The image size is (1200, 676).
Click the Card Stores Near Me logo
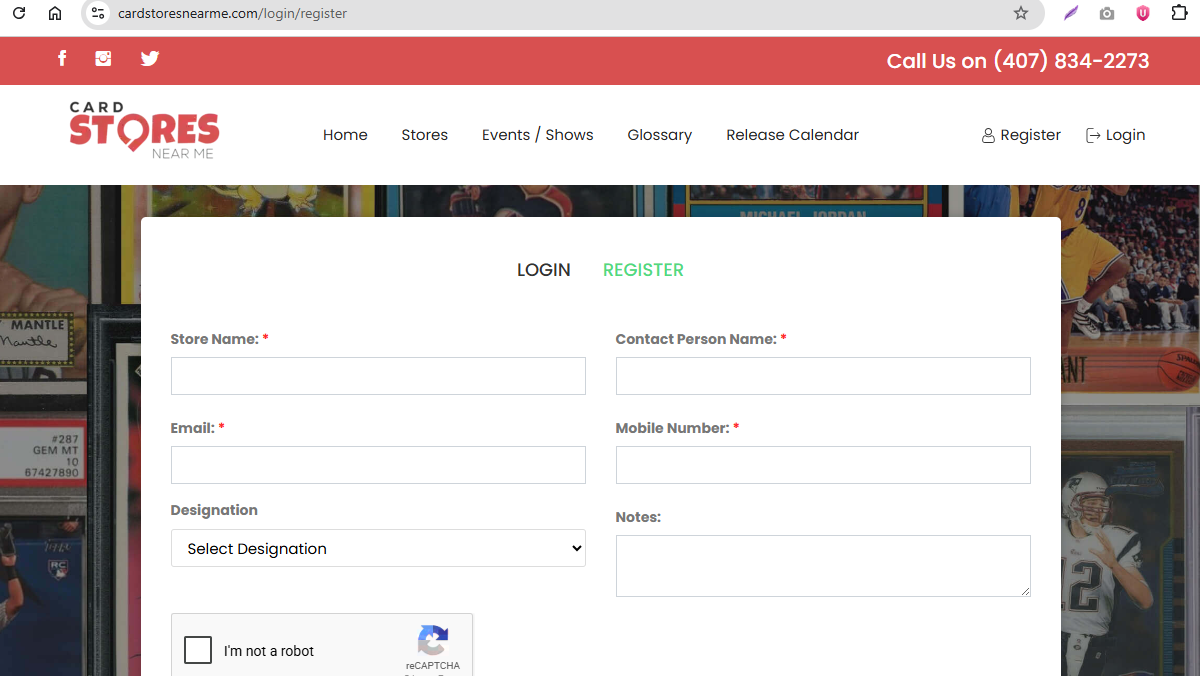pyautogui.click(x=143, y=130)
